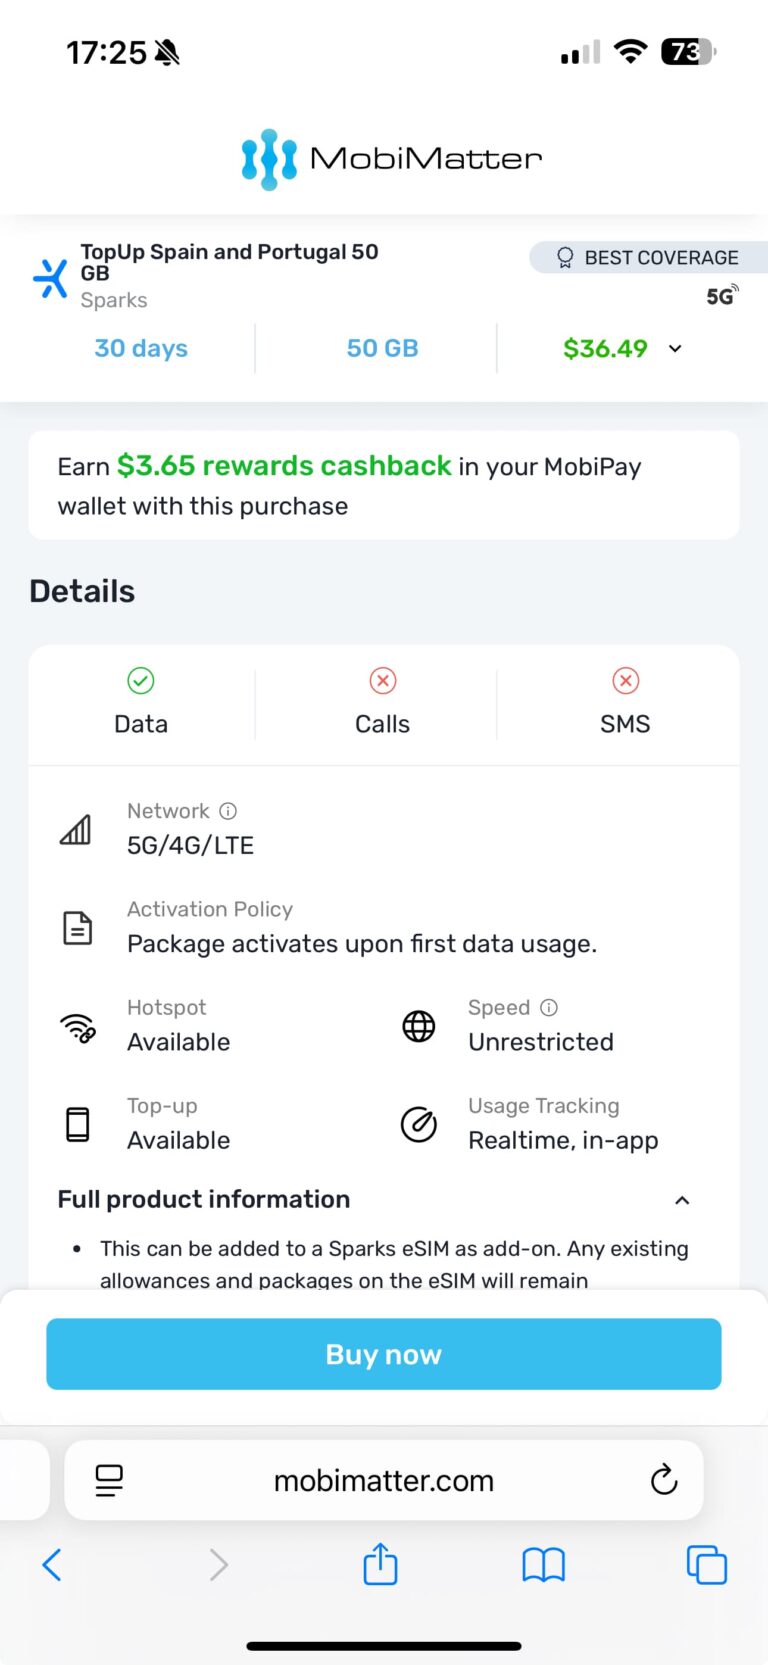Tap the red Calls cross indicator

[x=383, y=681]
